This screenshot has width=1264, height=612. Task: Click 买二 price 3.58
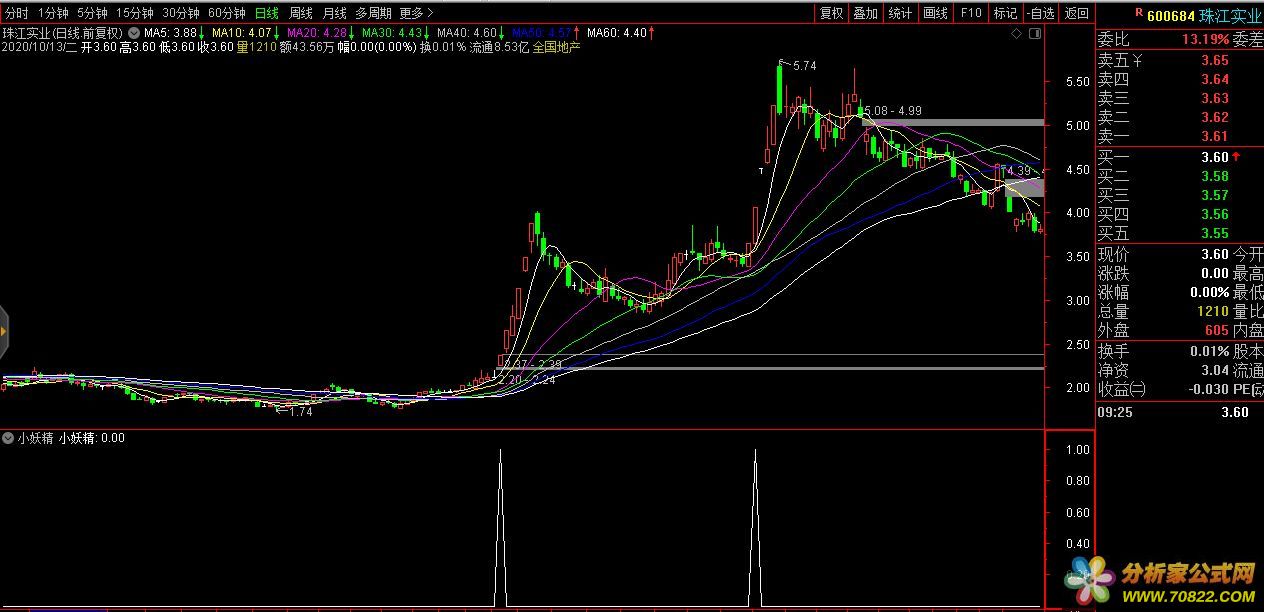point(1215,176)
